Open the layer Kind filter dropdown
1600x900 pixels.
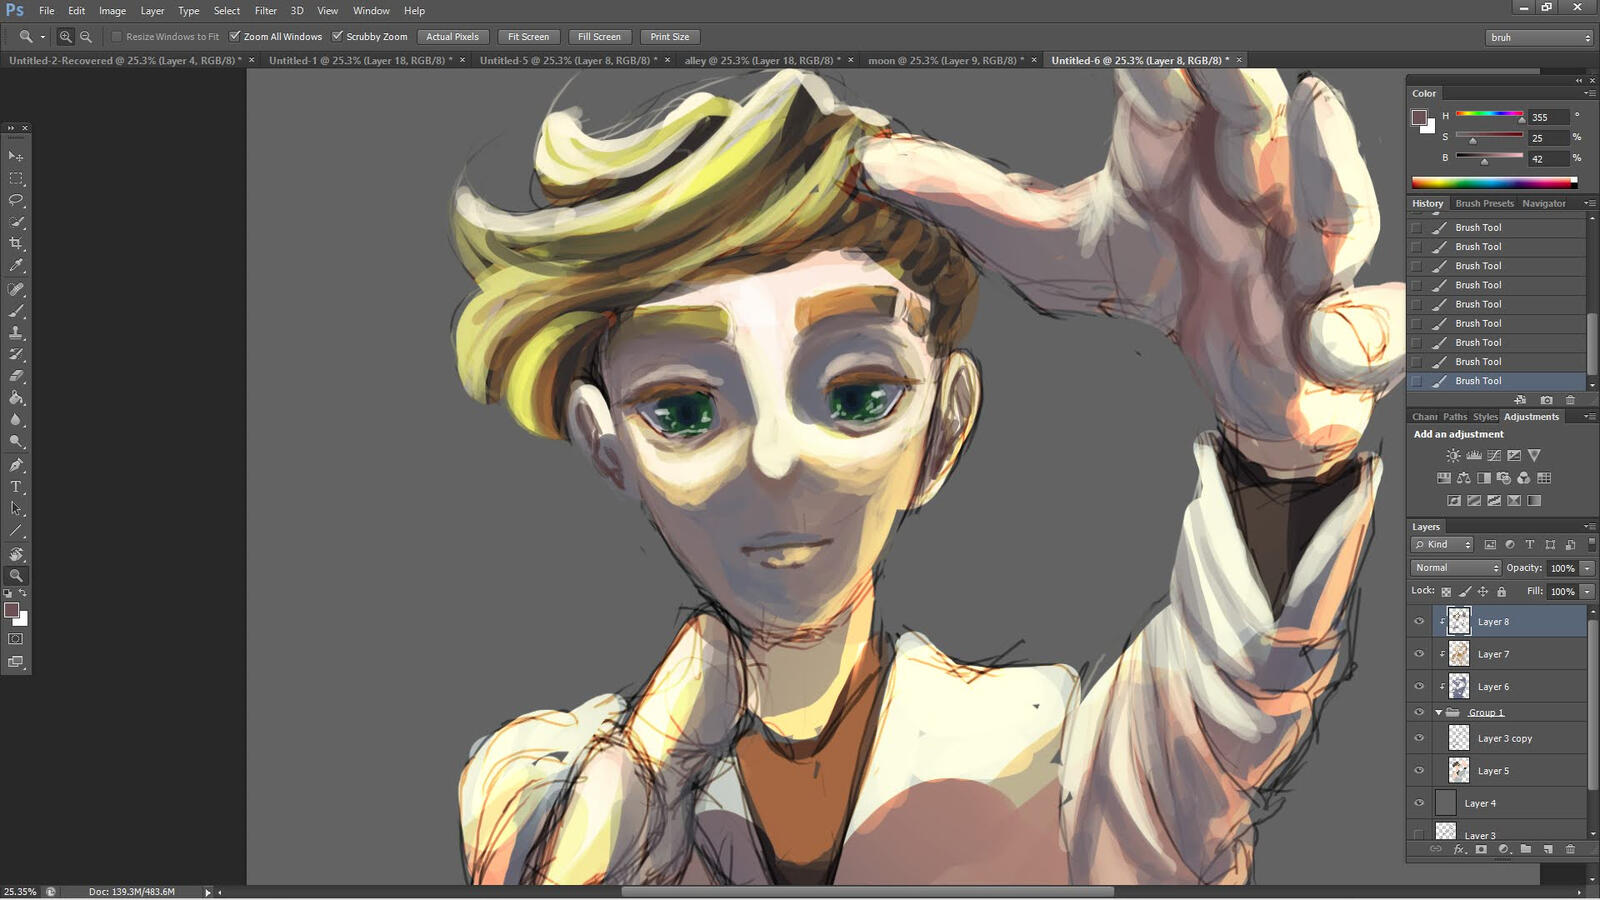pyautogui.click(x=1443, y=545)
